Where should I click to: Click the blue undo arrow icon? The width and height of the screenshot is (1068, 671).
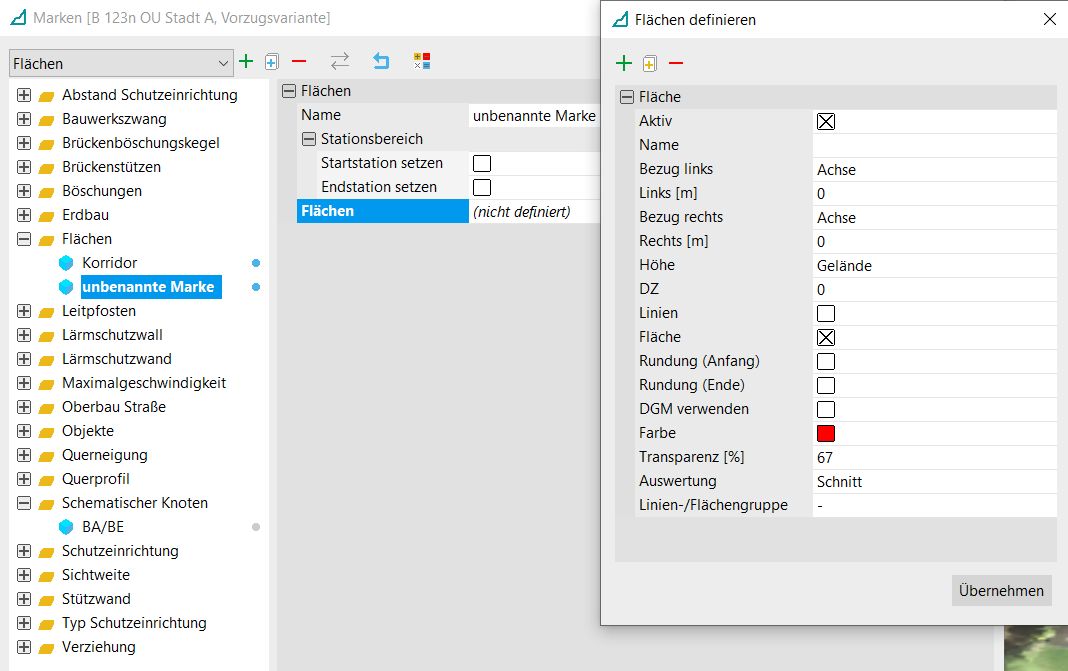coord(381,62)
